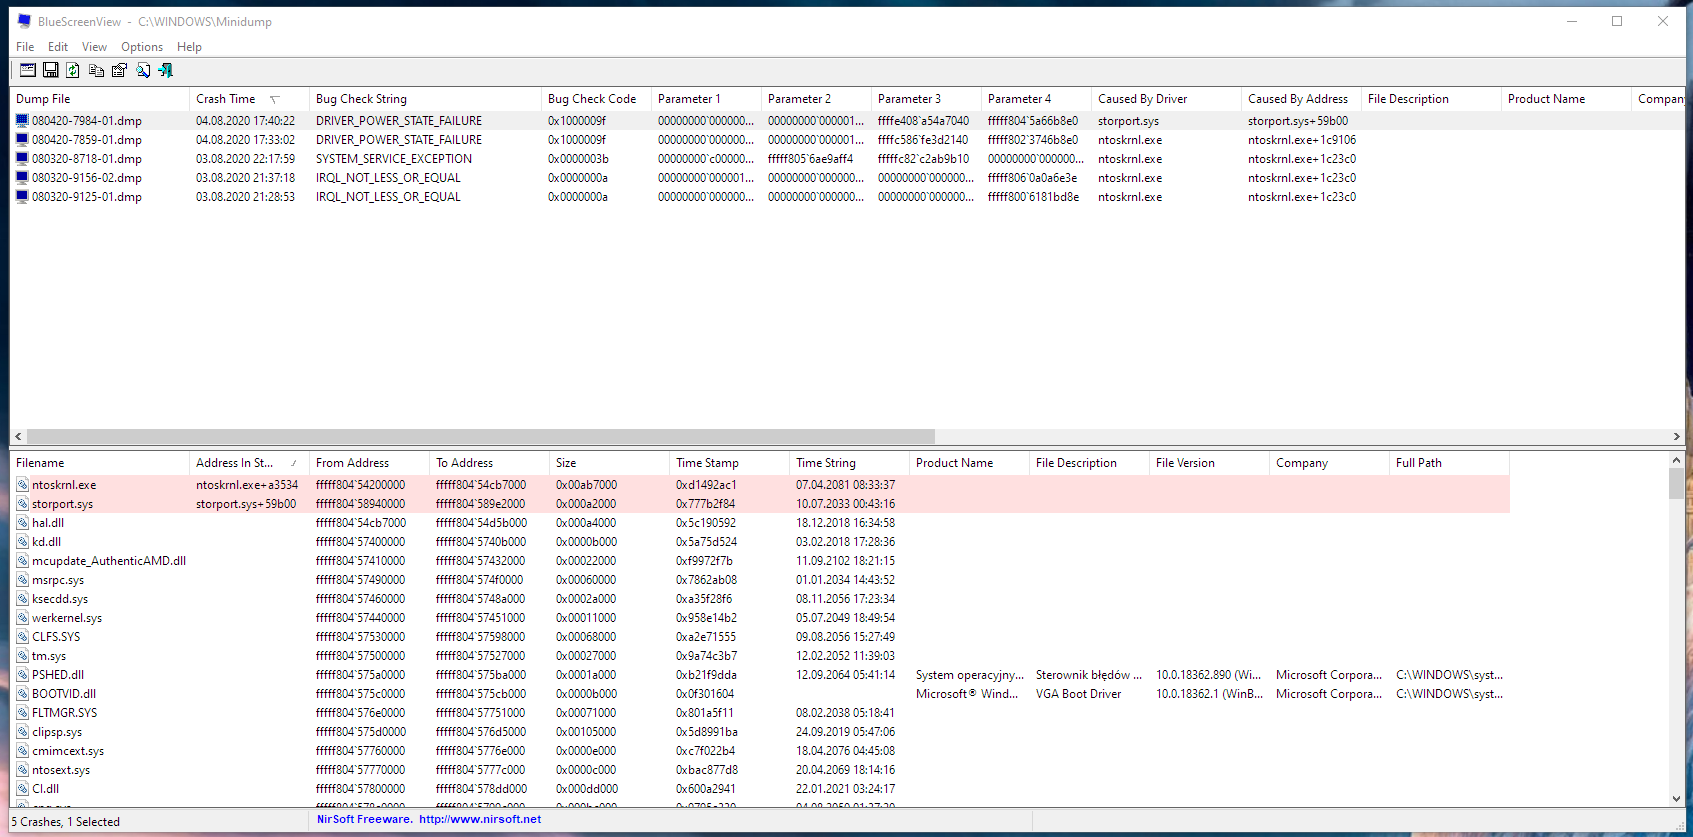Click dump icon beside 080320-9156-02.dmp

[x=22, y=178]
